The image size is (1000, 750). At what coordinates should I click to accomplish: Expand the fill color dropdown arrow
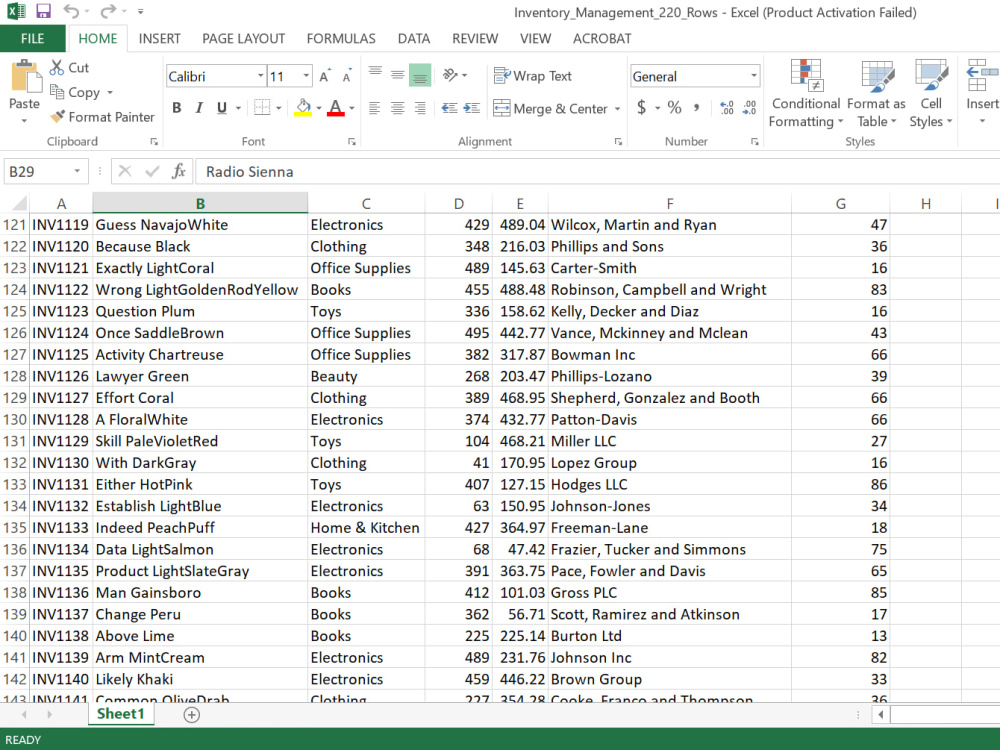point(318,108)
